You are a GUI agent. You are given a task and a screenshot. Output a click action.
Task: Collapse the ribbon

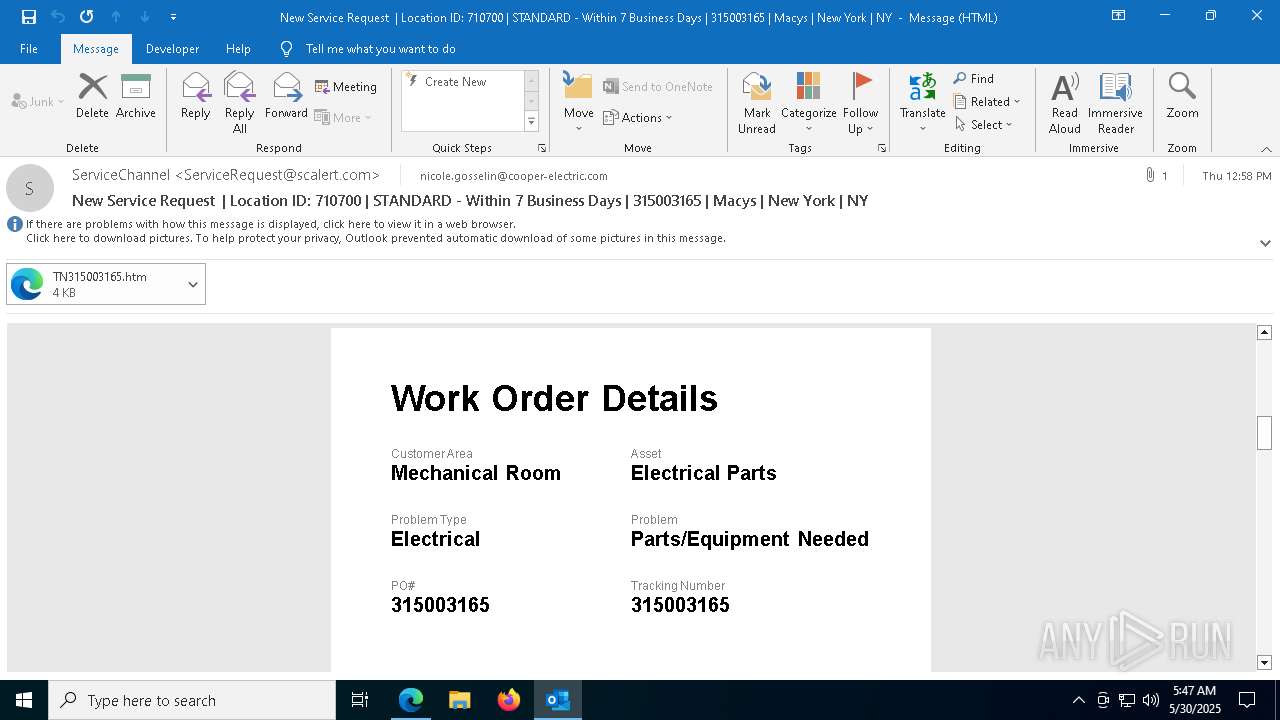point(1266,149)
